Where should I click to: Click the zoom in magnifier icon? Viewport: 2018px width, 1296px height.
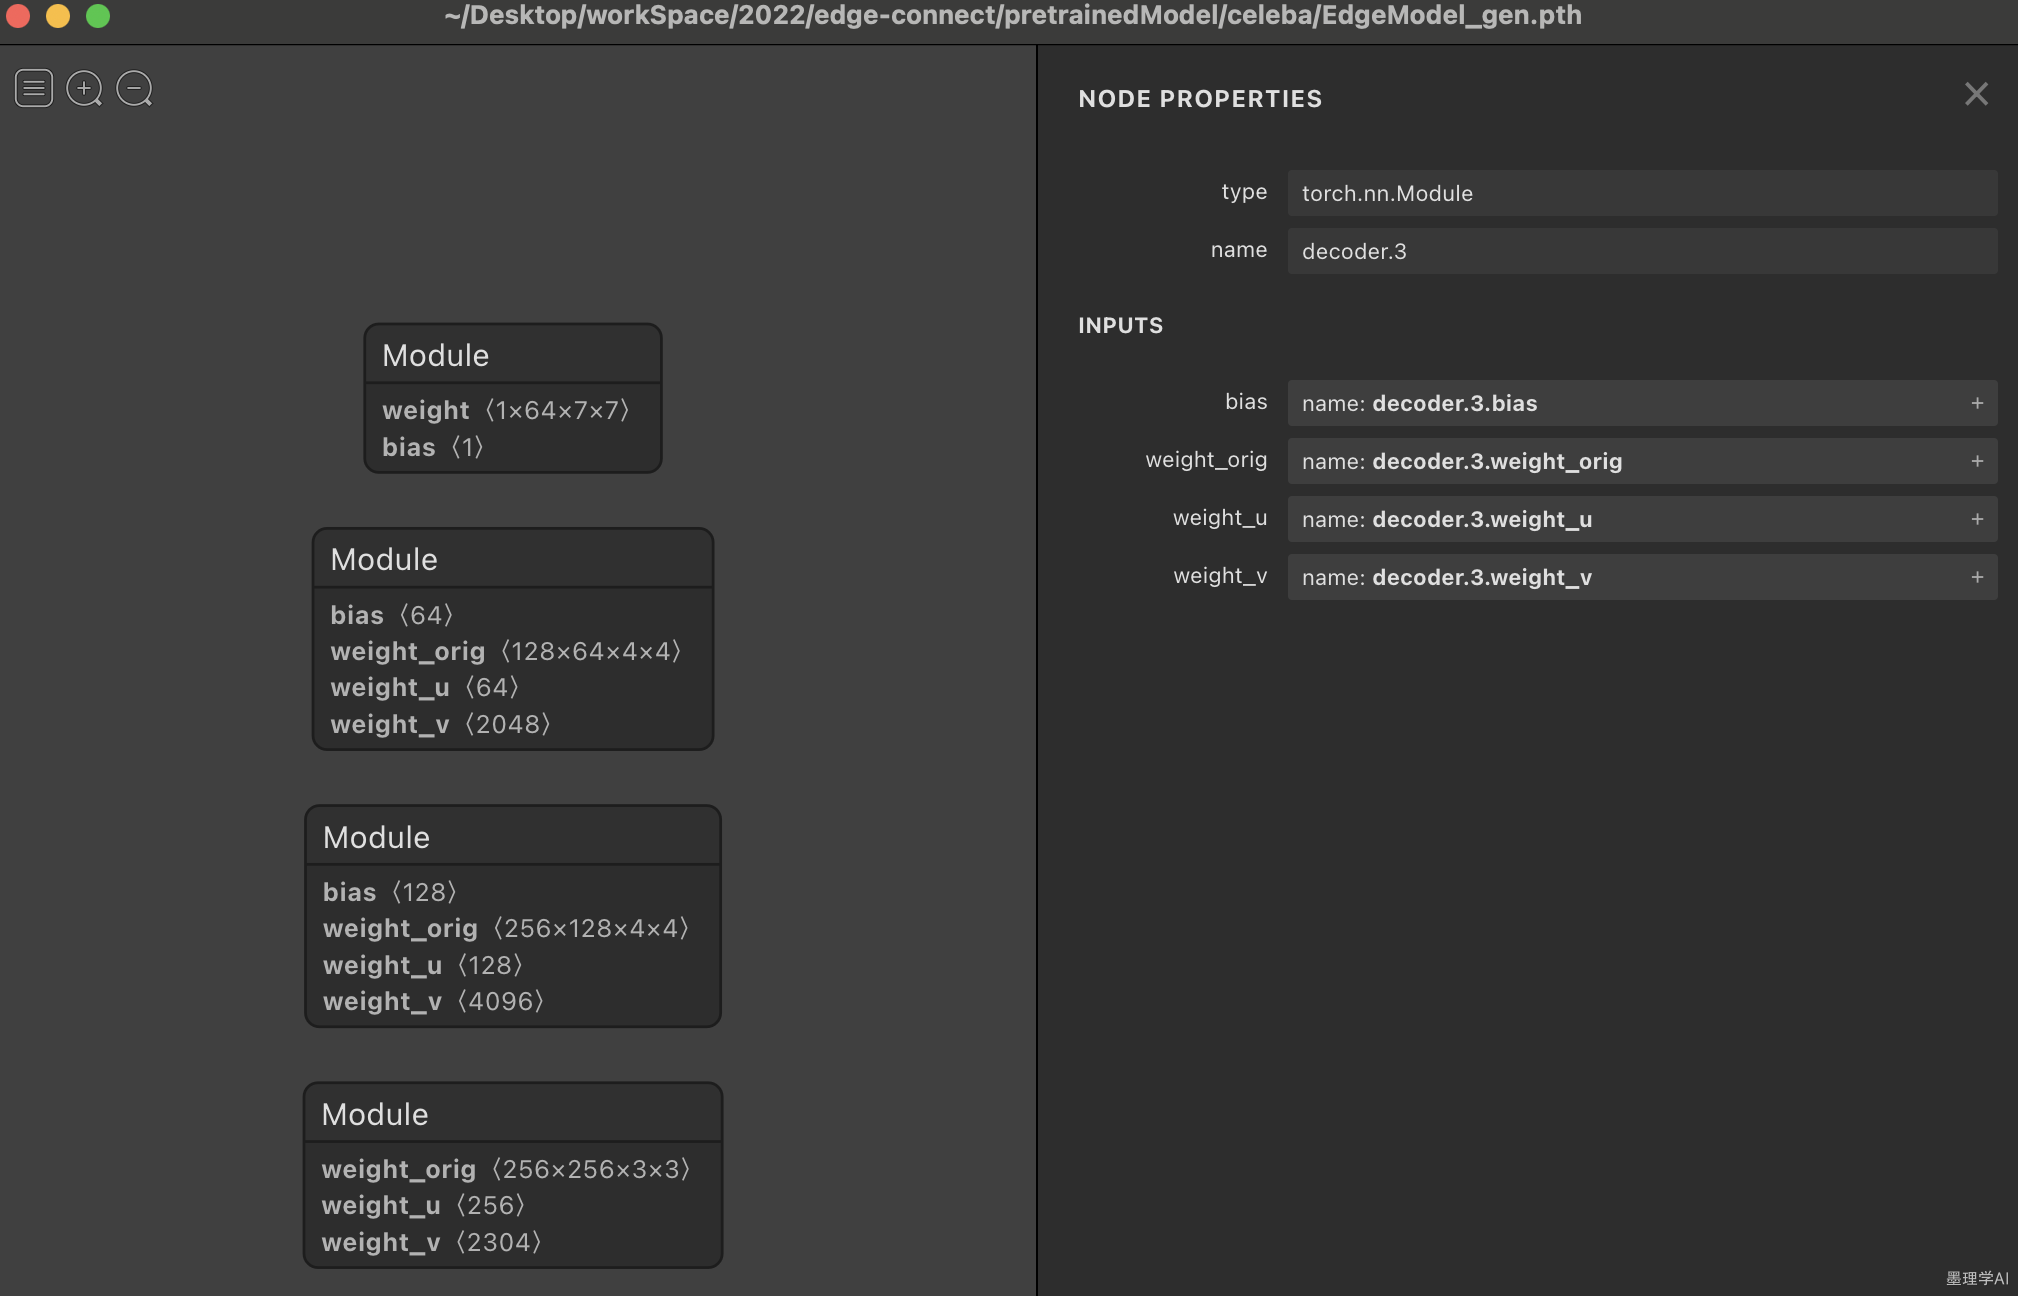84,89
